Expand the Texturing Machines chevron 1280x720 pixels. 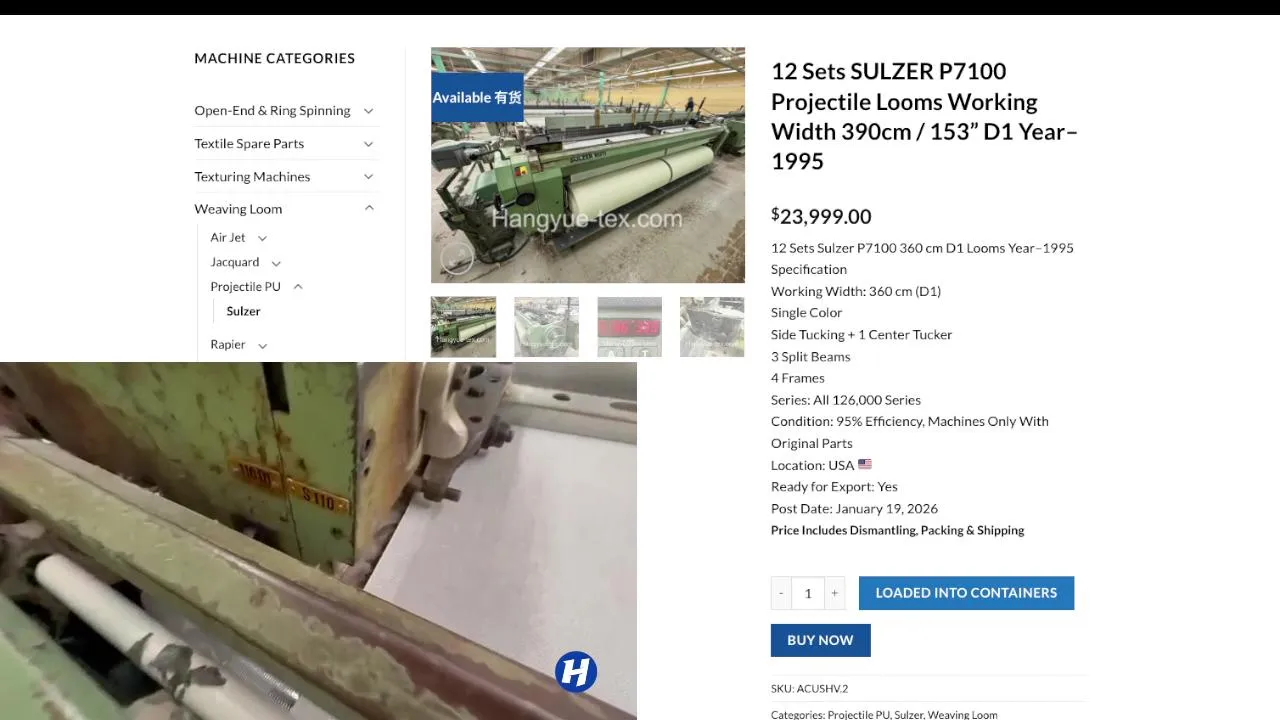368,177
